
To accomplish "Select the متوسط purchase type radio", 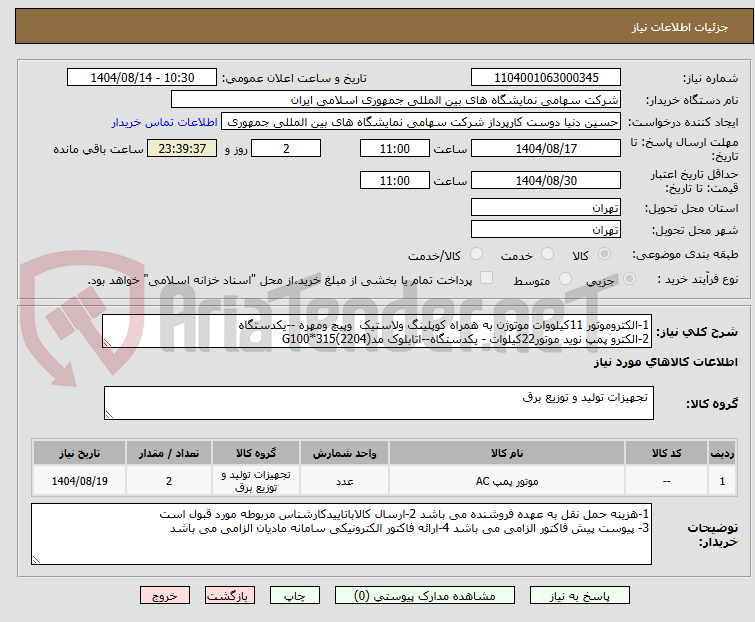I will coord(565,279).
